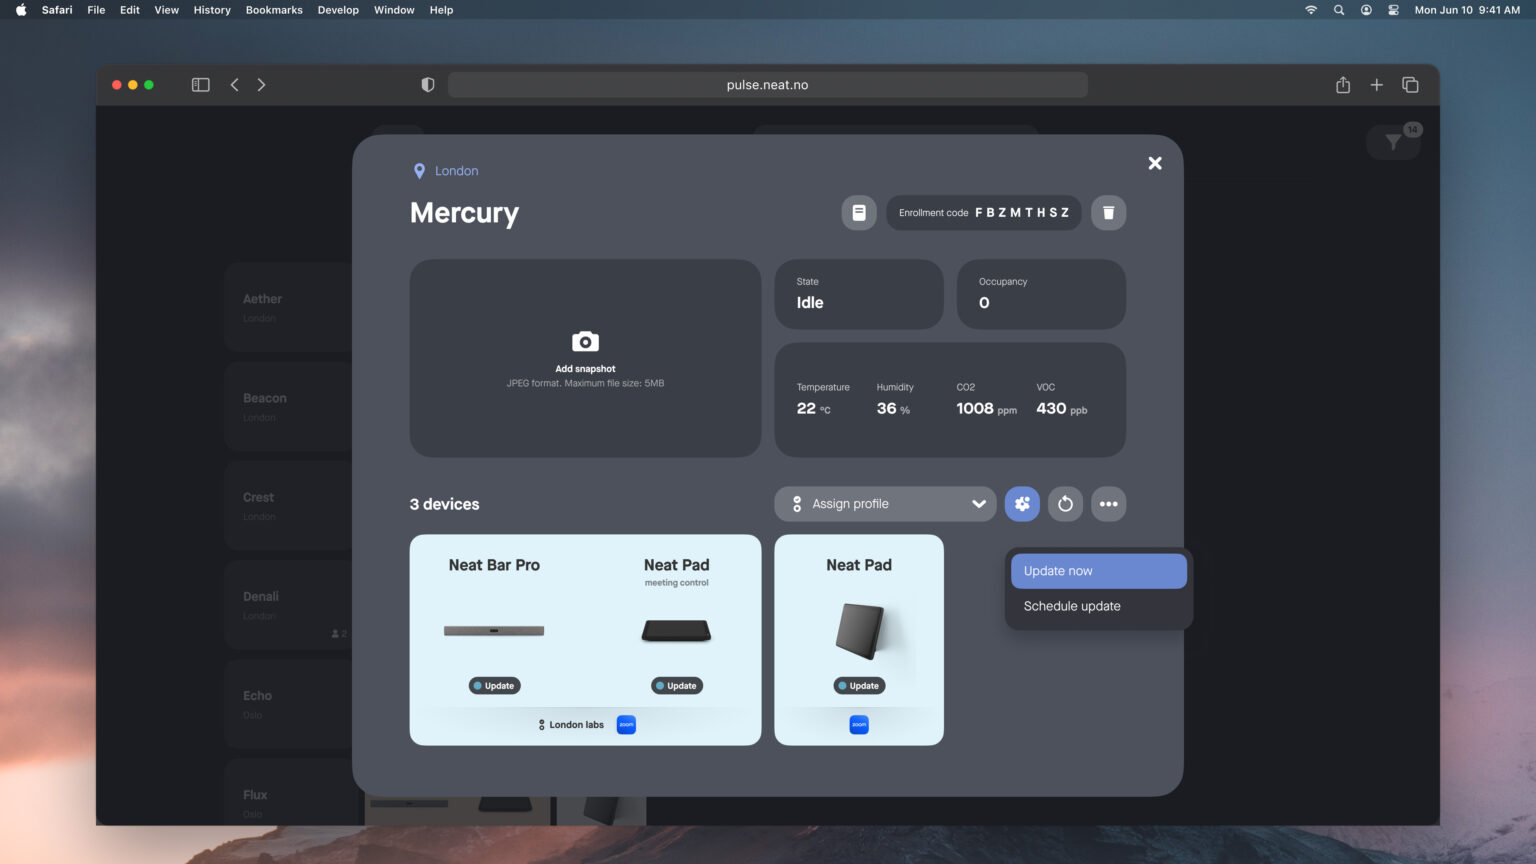Click the Safari privacy shield icon

[428, 85]
